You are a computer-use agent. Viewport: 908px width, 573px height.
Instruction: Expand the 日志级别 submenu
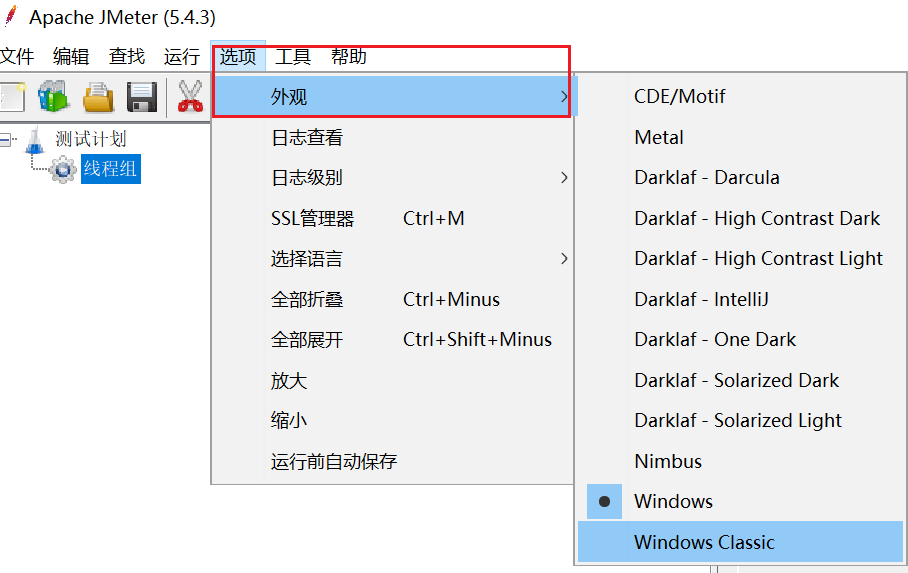click(306, 177)
